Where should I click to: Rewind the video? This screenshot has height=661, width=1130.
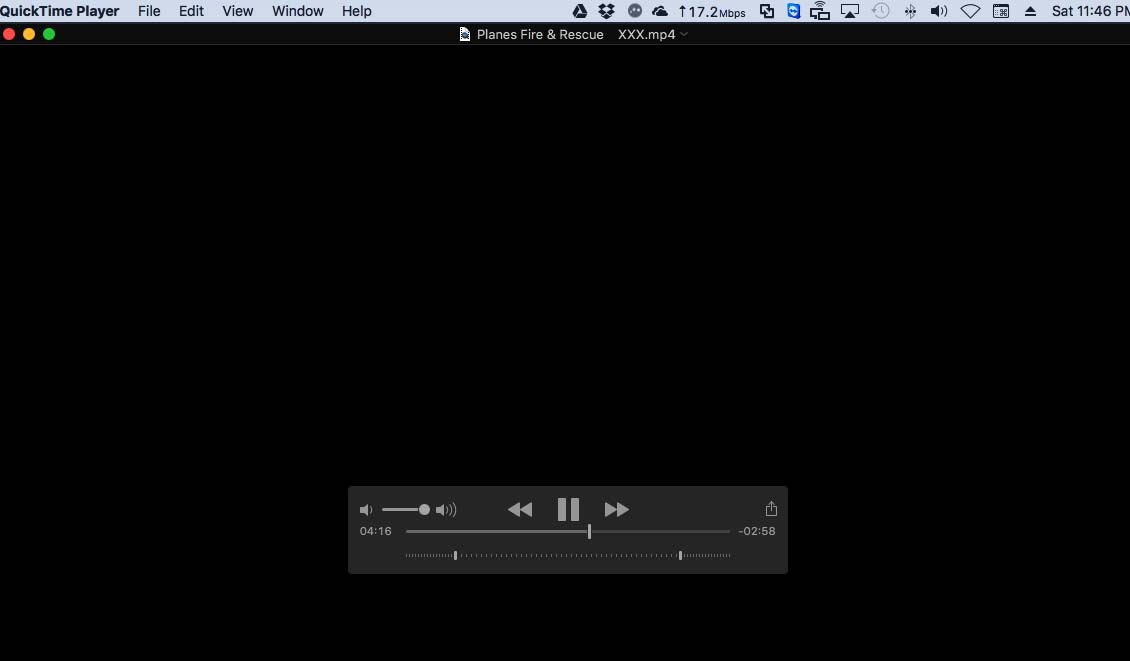pos(520,510)
